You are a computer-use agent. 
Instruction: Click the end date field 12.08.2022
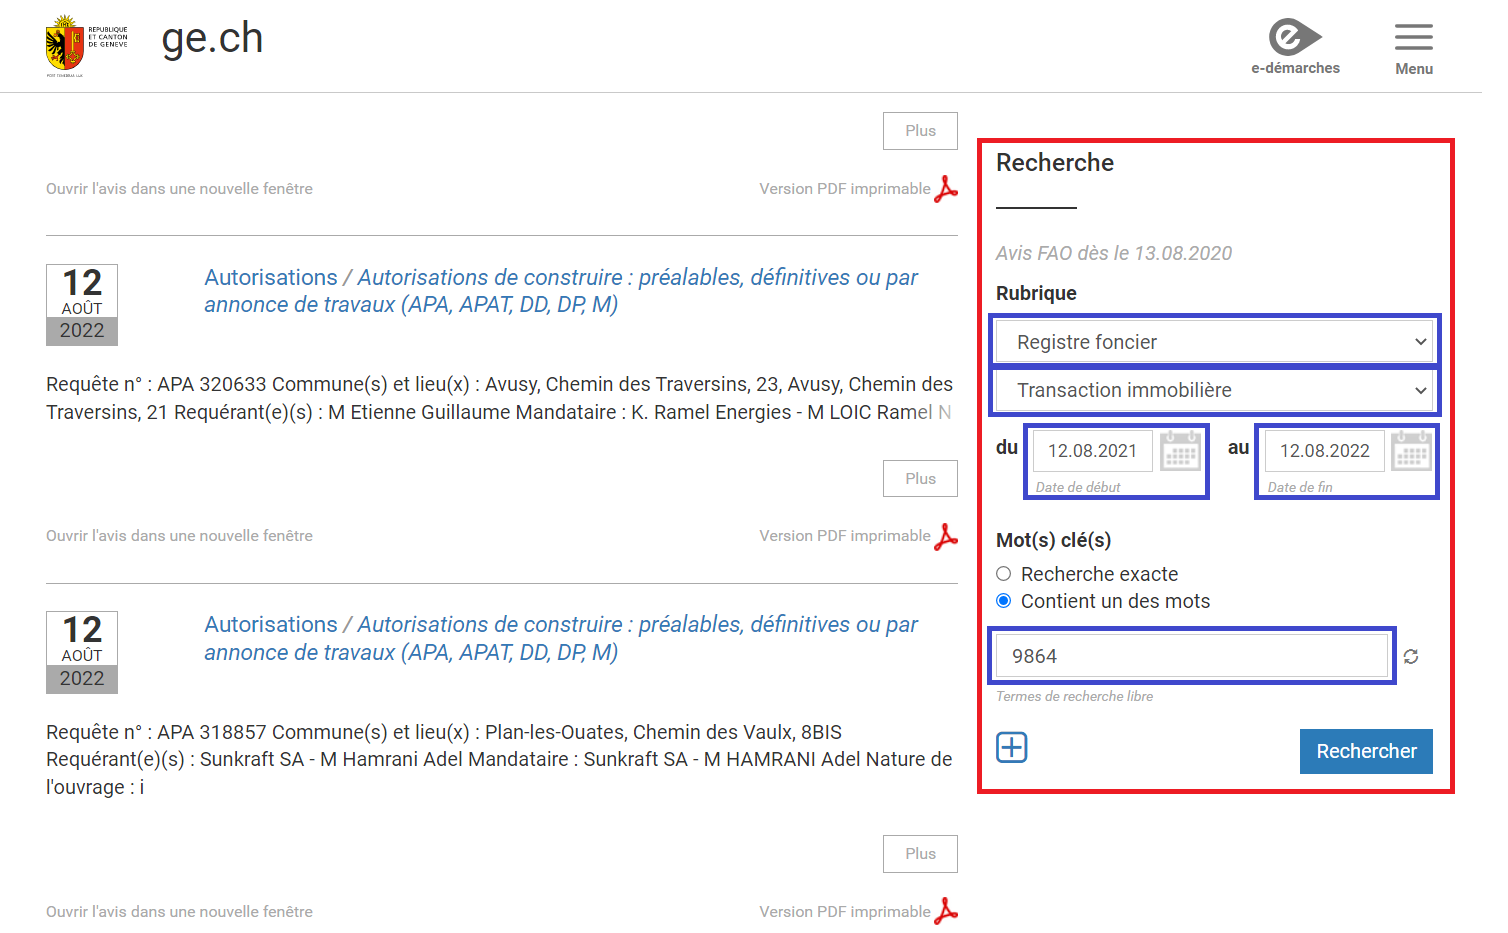click(1324, 451)
